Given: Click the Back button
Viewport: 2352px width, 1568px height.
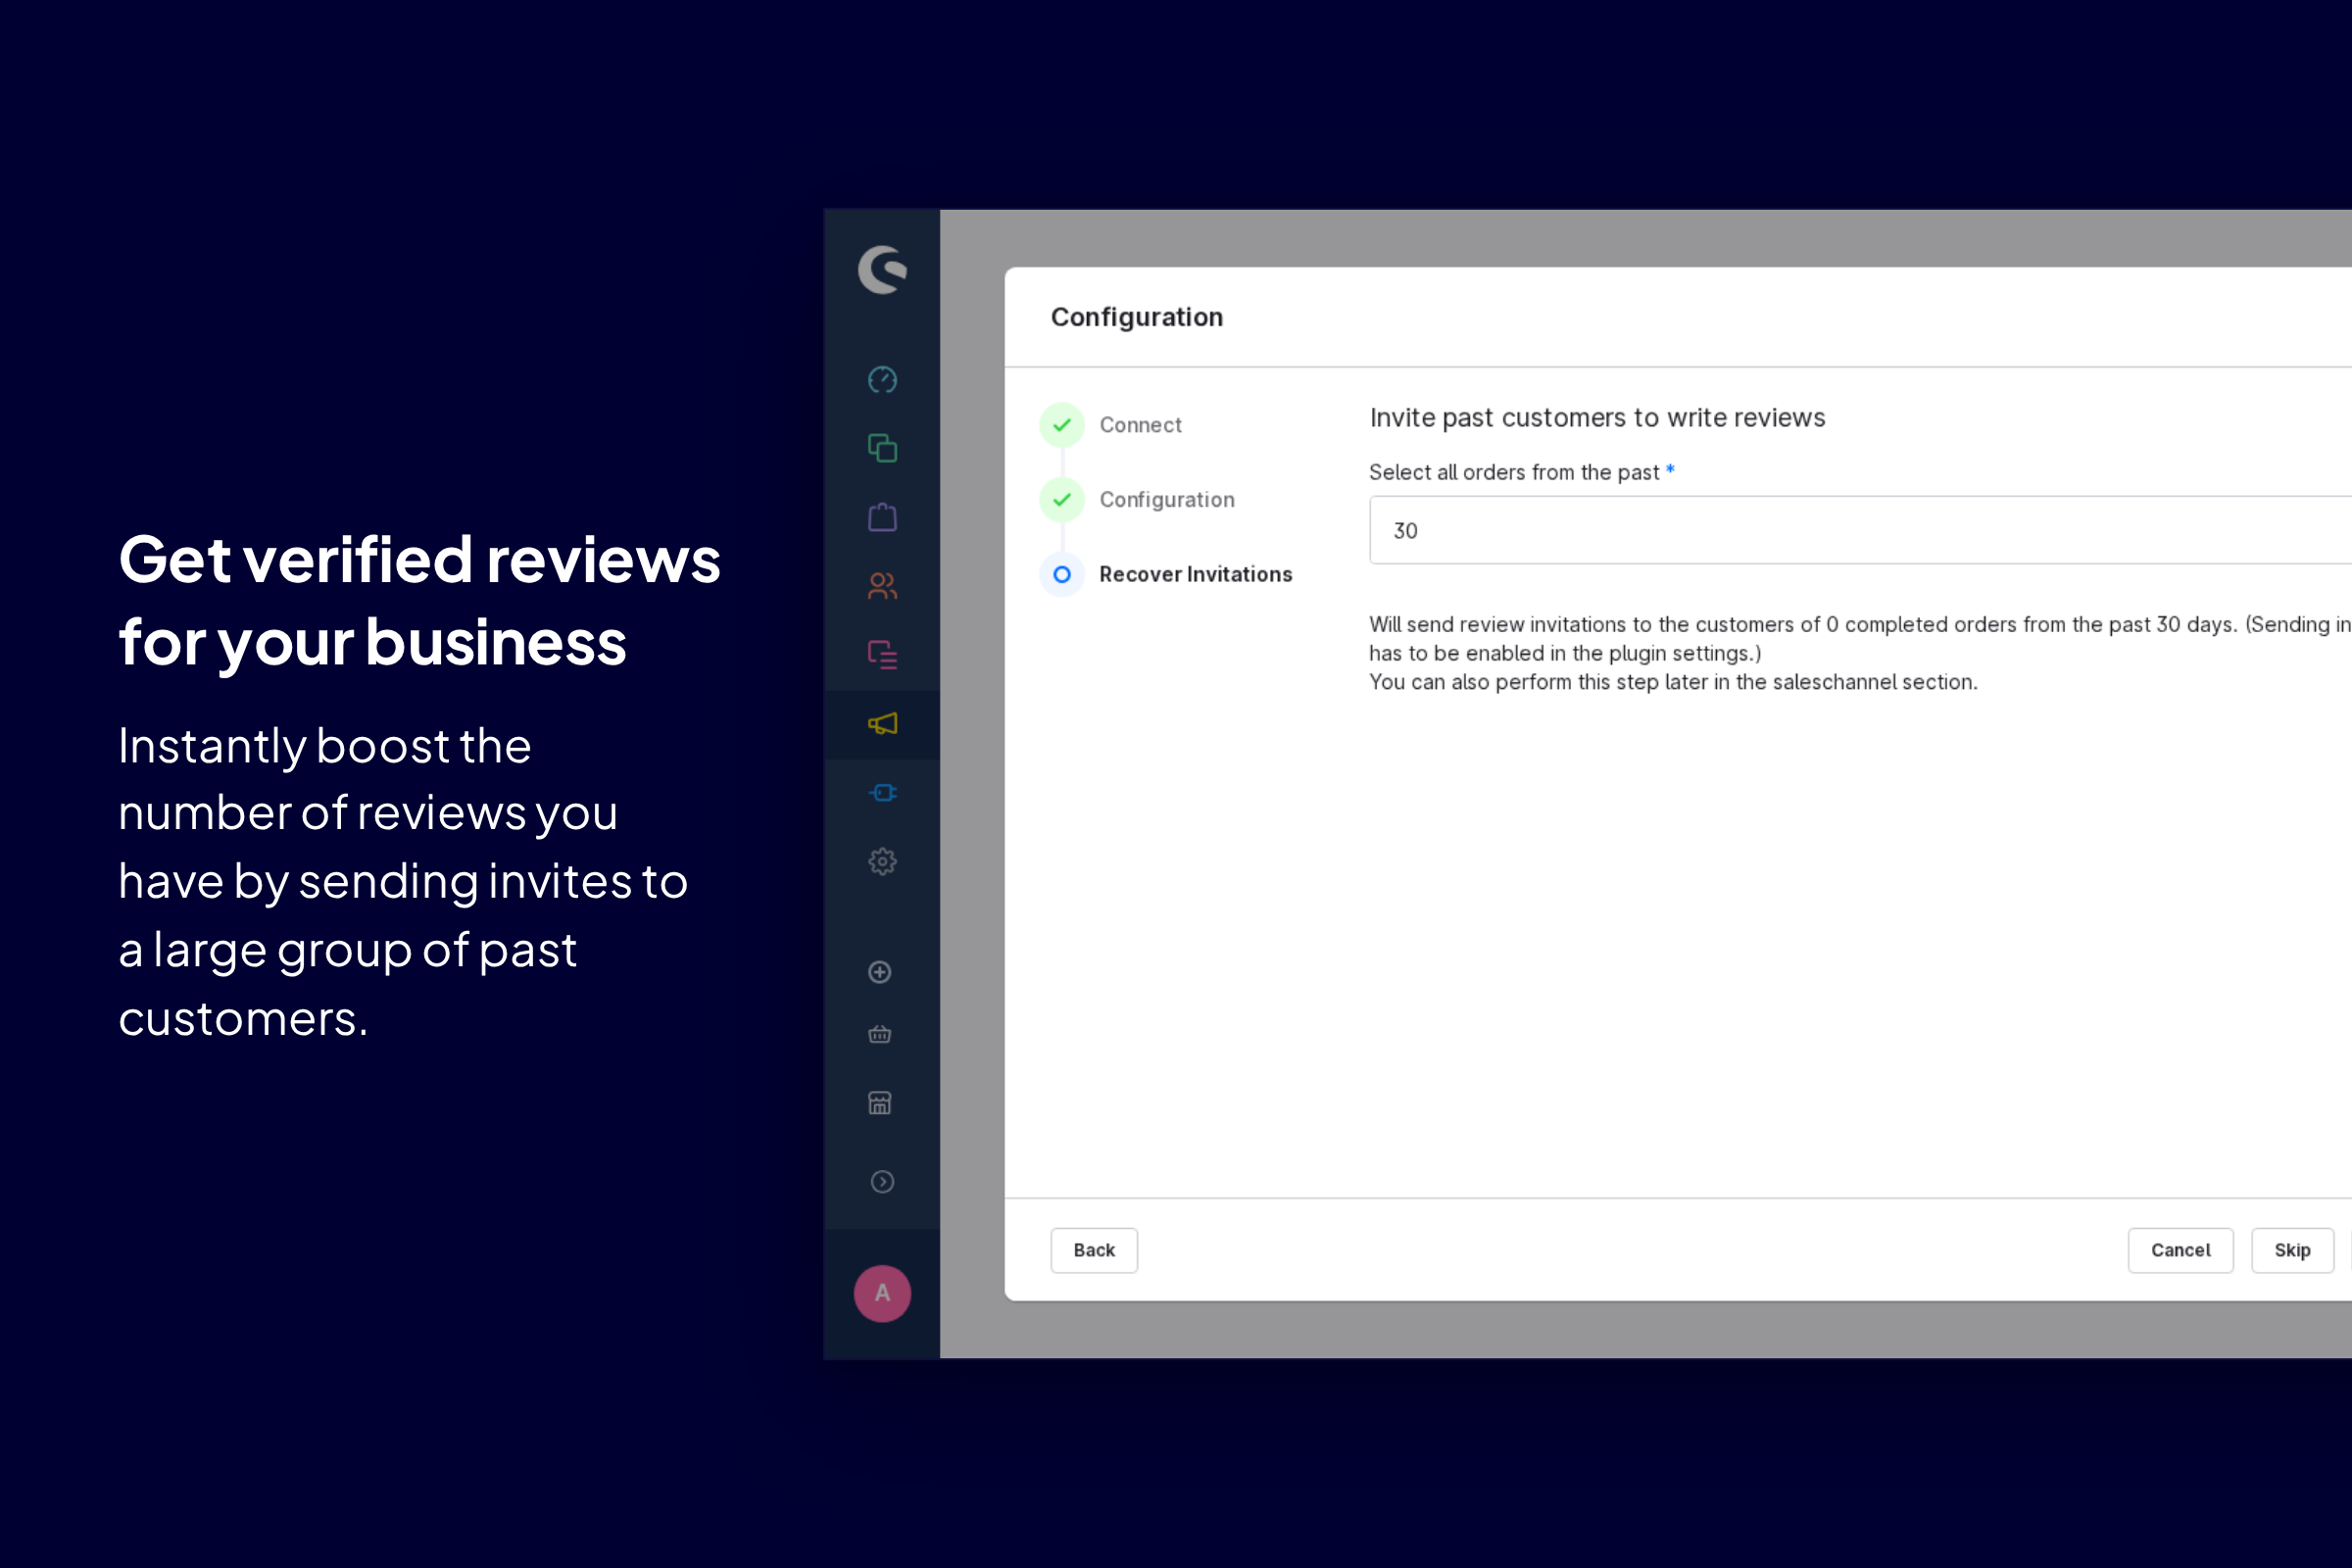Looking at the screenshot, I should click(1093, 1250).
